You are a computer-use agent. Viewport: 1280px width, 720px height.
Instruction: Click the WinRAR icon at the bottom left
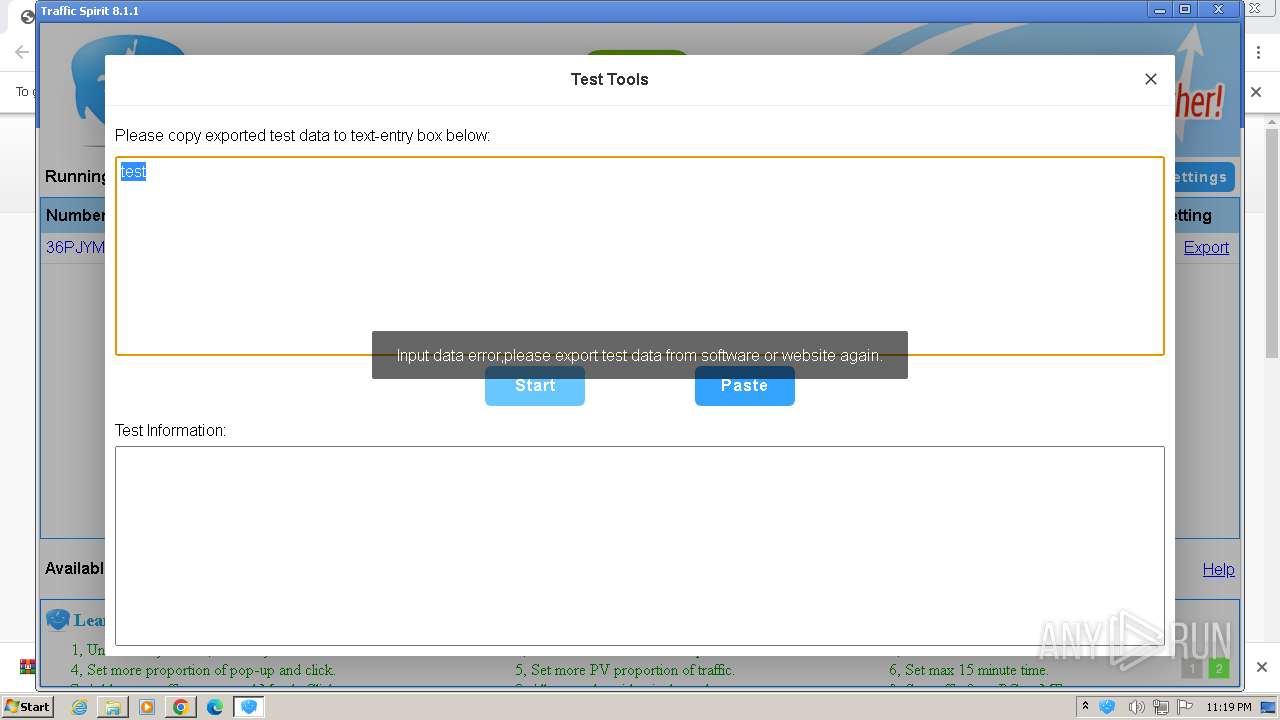point(27,666)
